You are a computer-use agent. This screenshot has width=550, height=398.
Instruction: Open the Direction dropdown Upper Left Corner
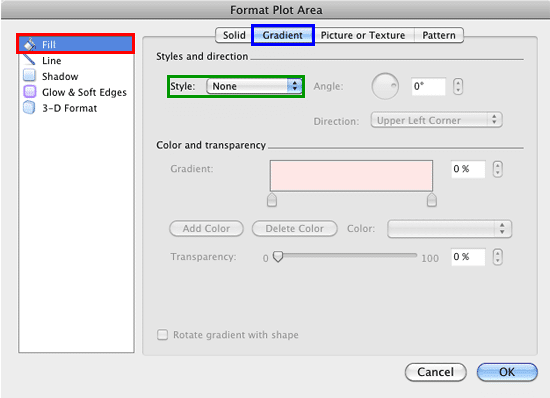[436, 120]
